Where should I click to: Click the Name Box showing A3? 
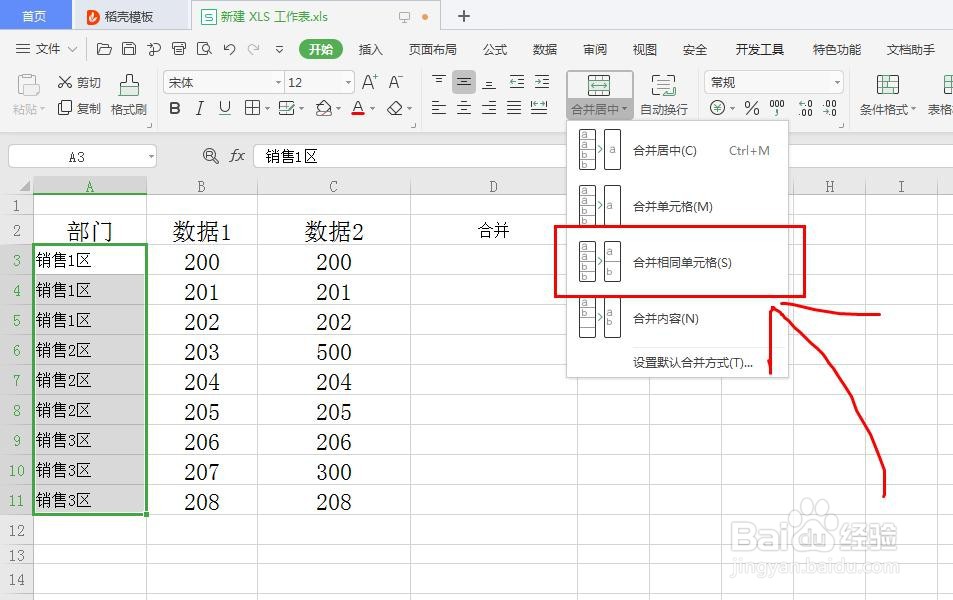[x=80, y=156]
